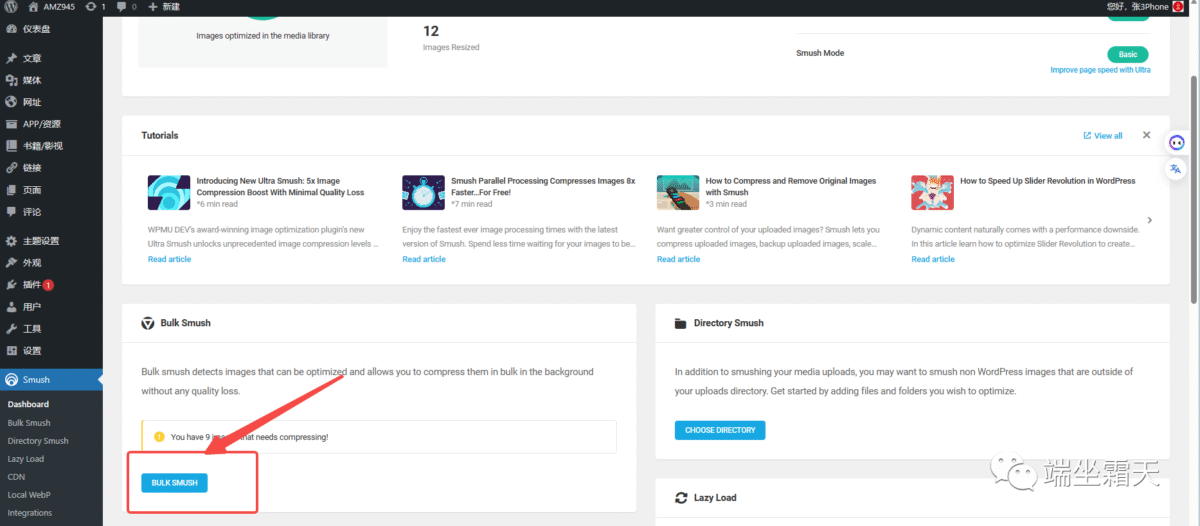Viewport: 1200px width, 526px height.
Task: Click the Ultra Smush article thumbnail
Action: pos(168,192)
